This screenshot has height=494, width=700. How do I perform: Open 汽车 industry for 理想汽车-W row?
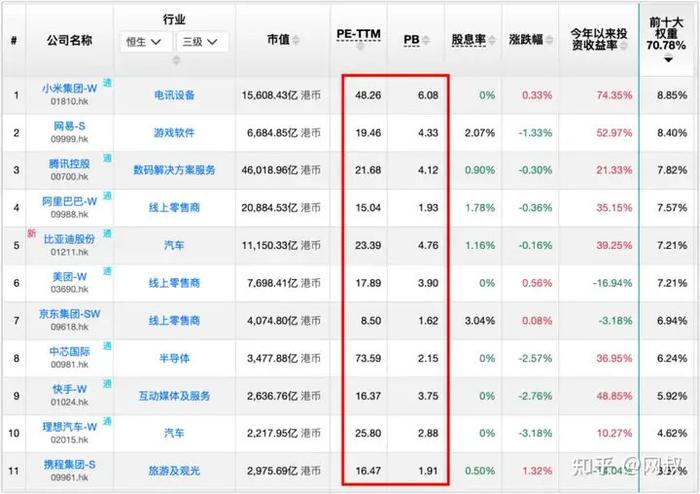pos(175,433)
